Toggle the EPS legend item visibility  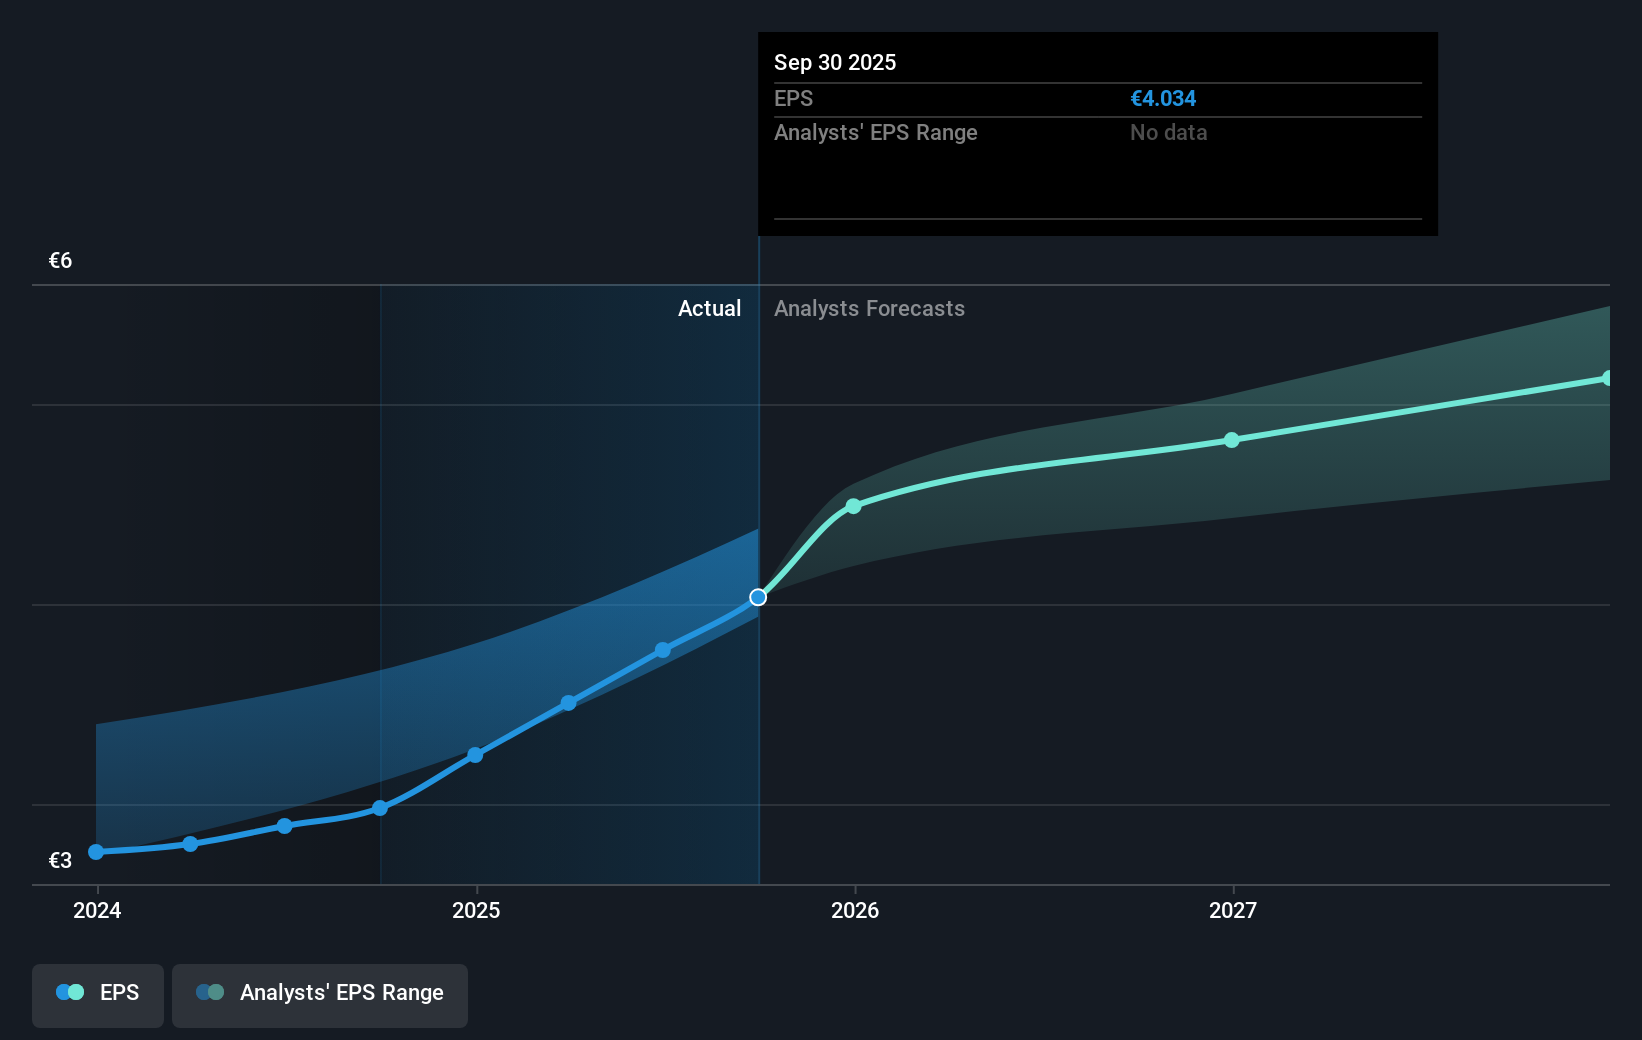coord(97,994)
